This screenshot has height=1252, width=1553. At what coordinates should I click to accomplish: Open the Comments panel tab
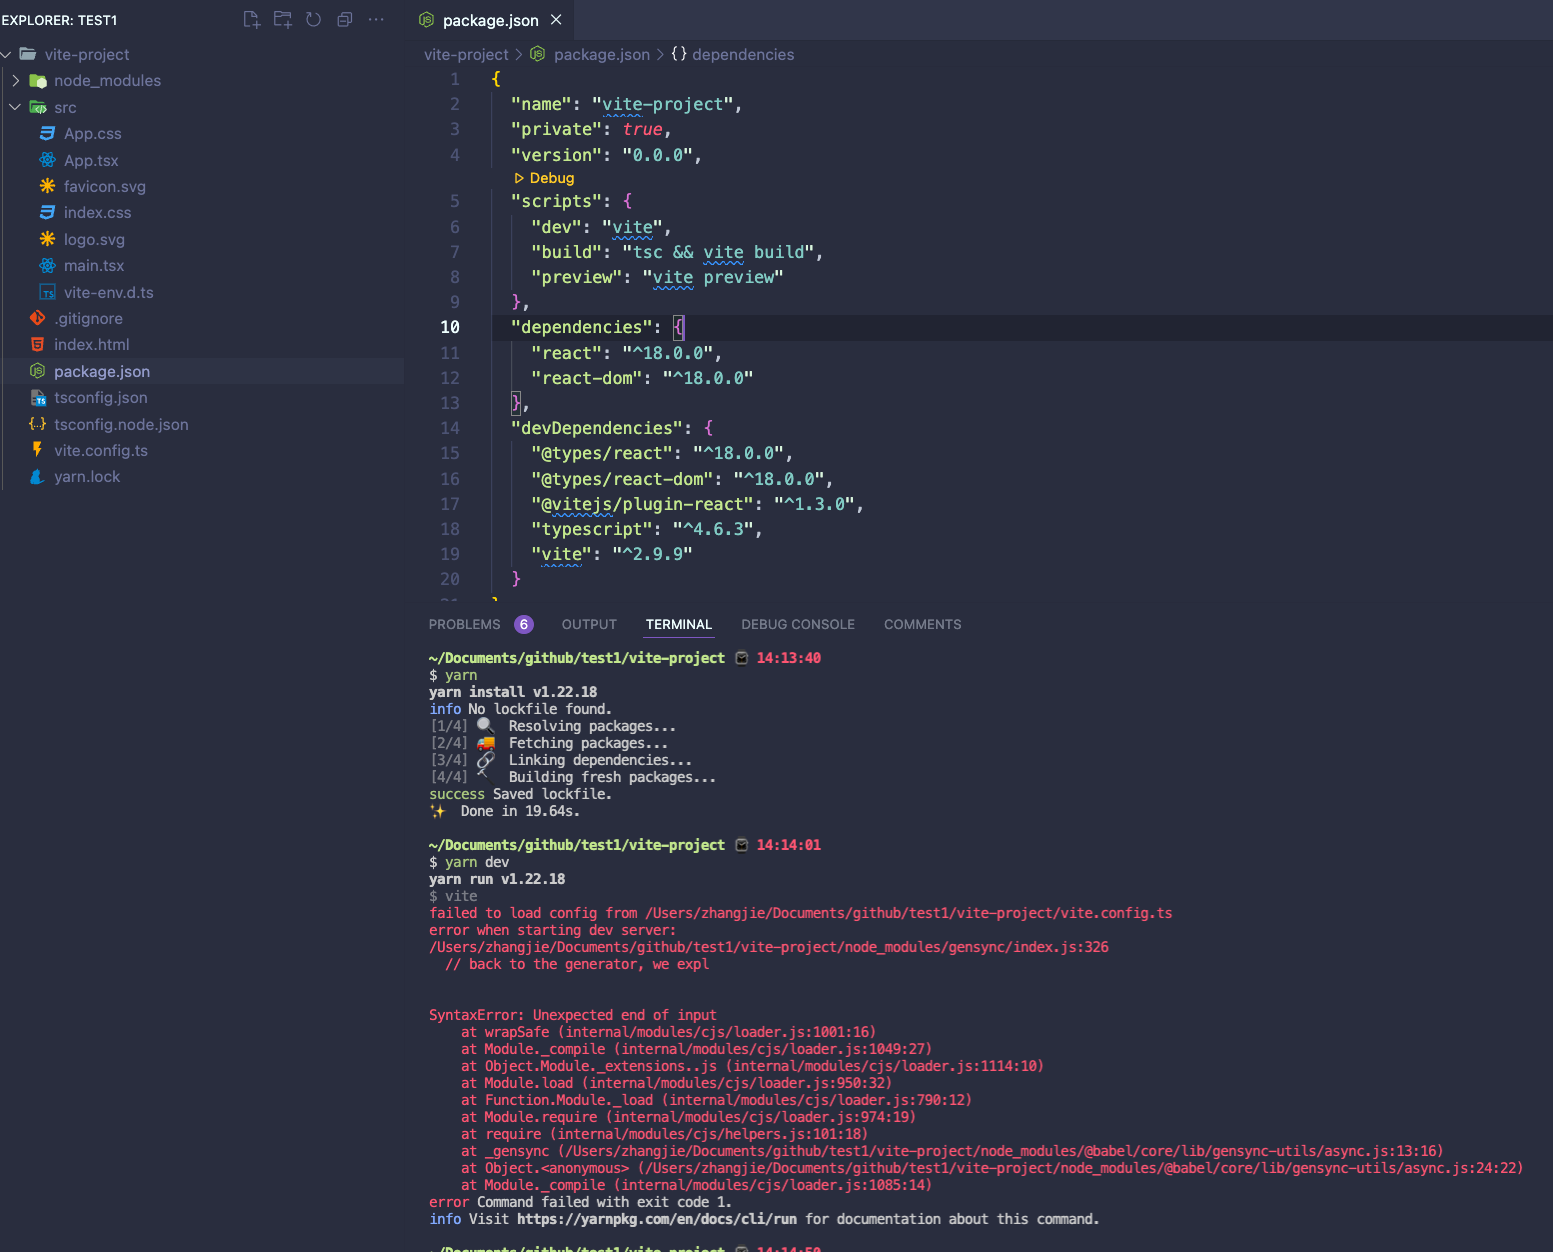click(x=922, y=624)
